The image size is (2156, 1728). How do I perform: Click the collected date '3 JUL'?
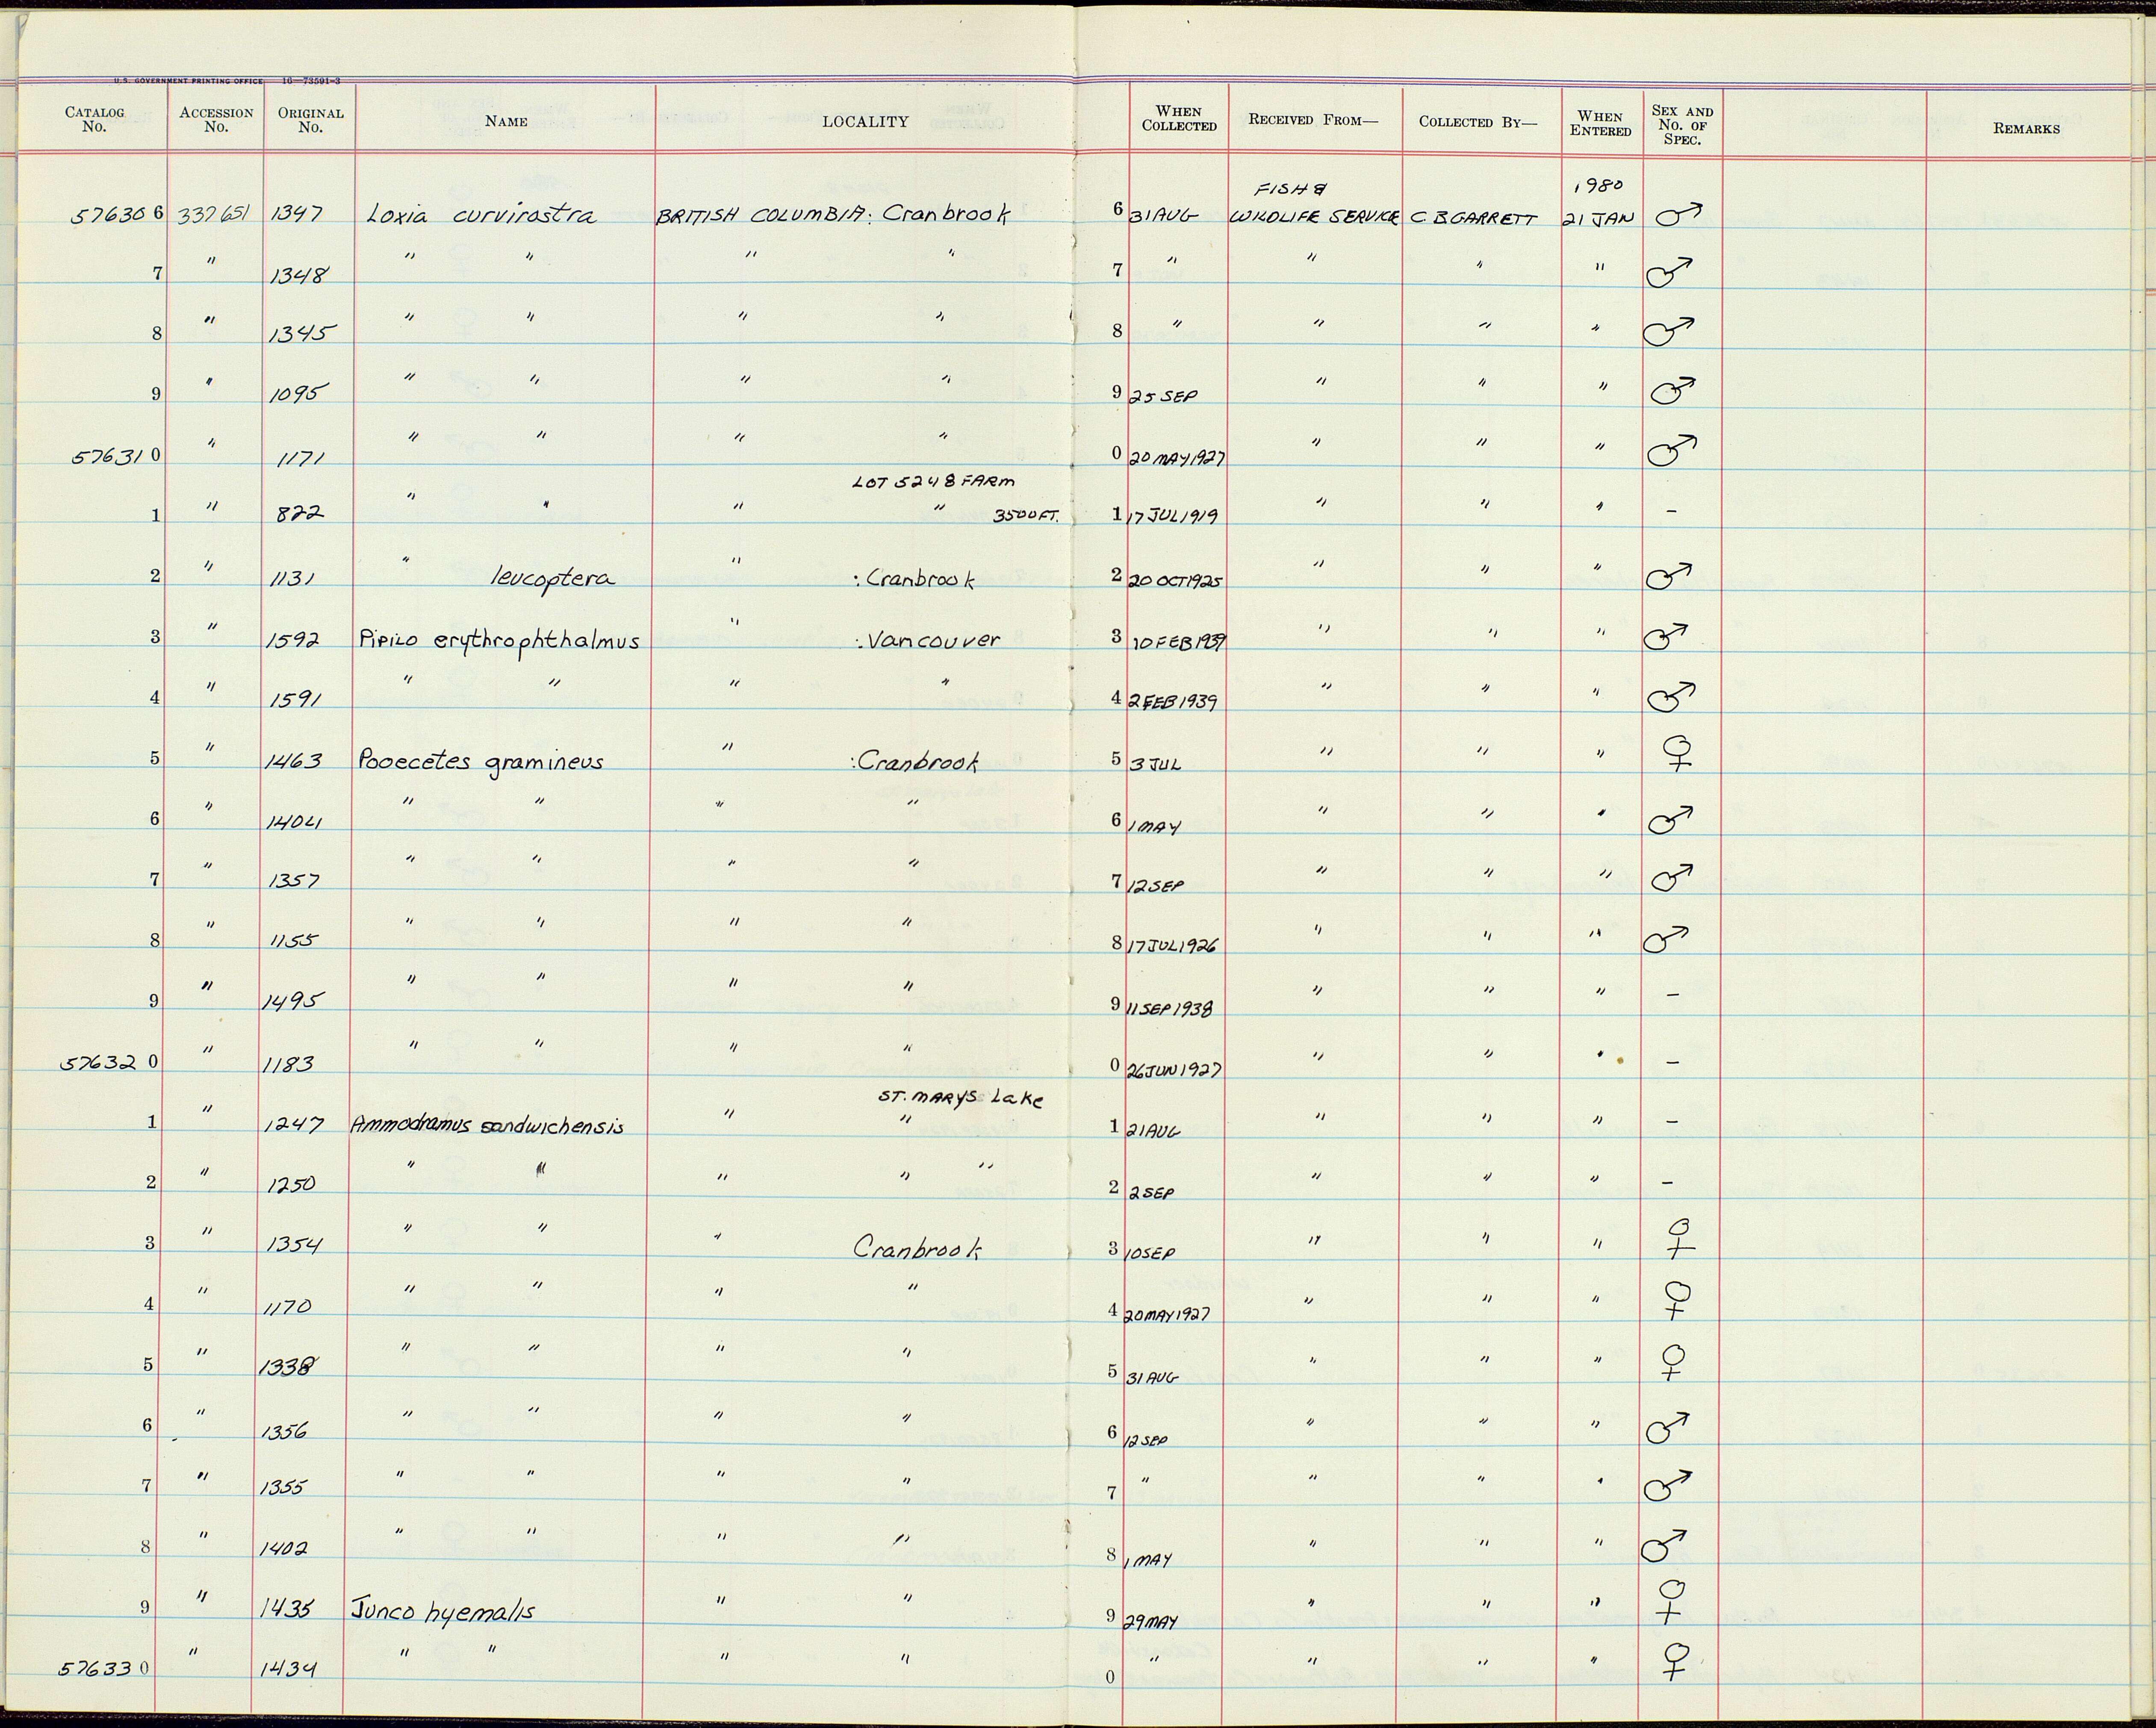[1155, 764]
